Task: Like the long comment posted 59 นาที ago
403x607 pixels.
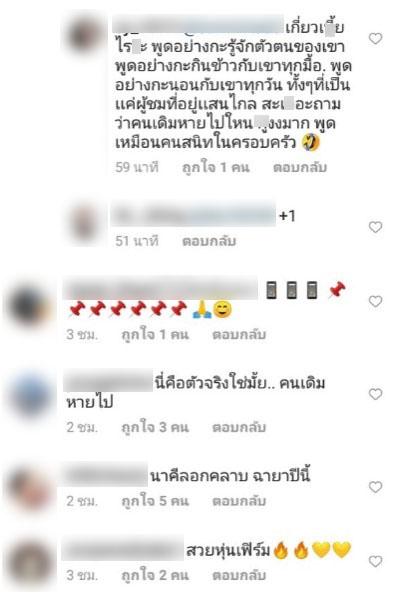Action: click(x=375, y=38)
